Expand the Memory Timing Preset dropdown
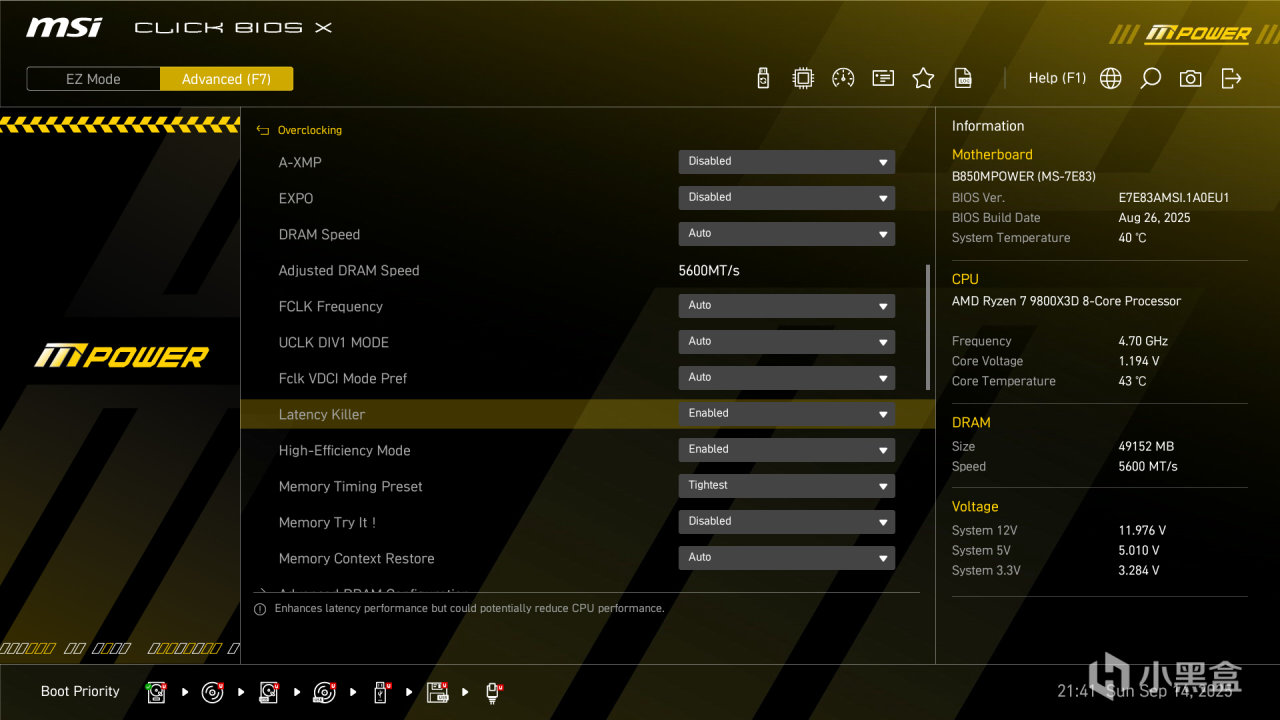 click(x=787, y=486)
